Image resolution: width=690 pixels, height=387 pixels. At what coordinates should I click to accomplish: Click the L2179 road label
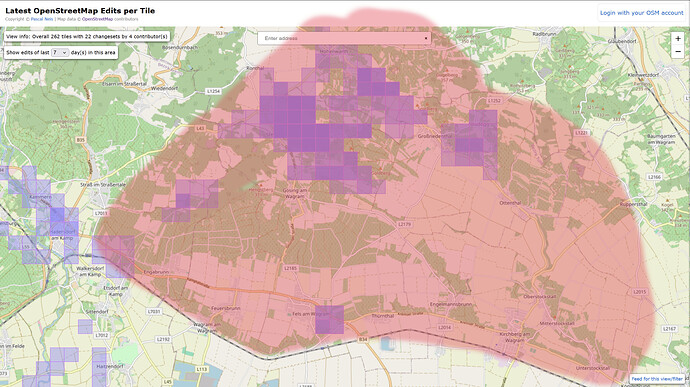click(x=404, y=224)
